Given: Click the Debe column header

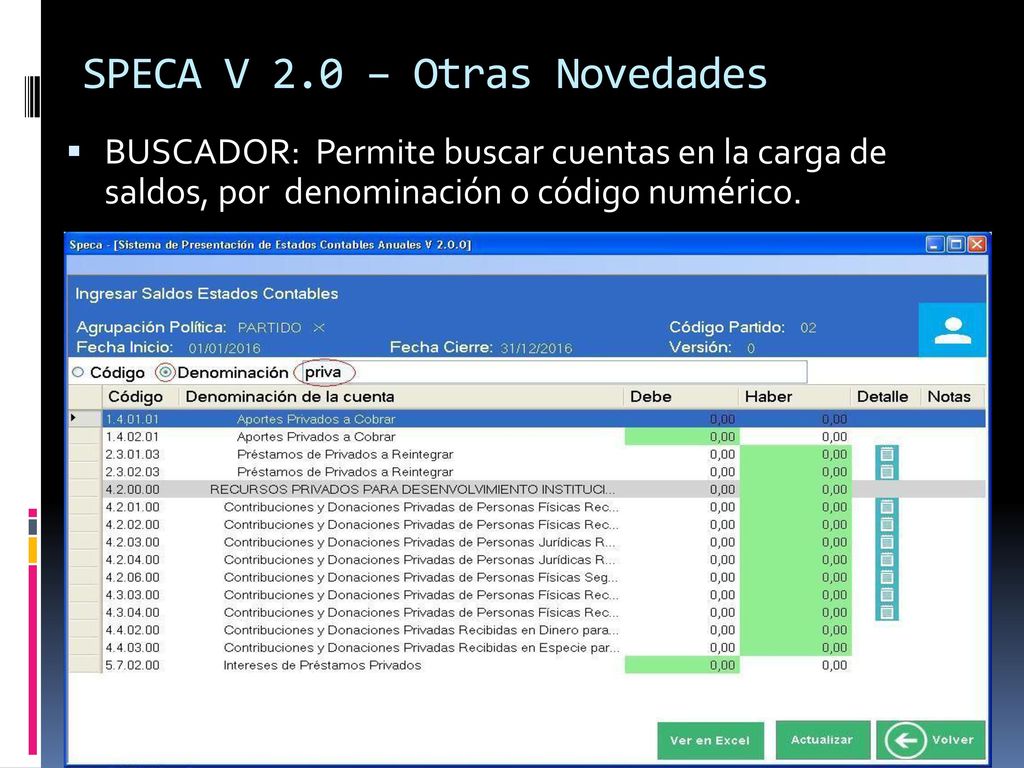Looking at the screenshot, I should click(x=681, y=396).
